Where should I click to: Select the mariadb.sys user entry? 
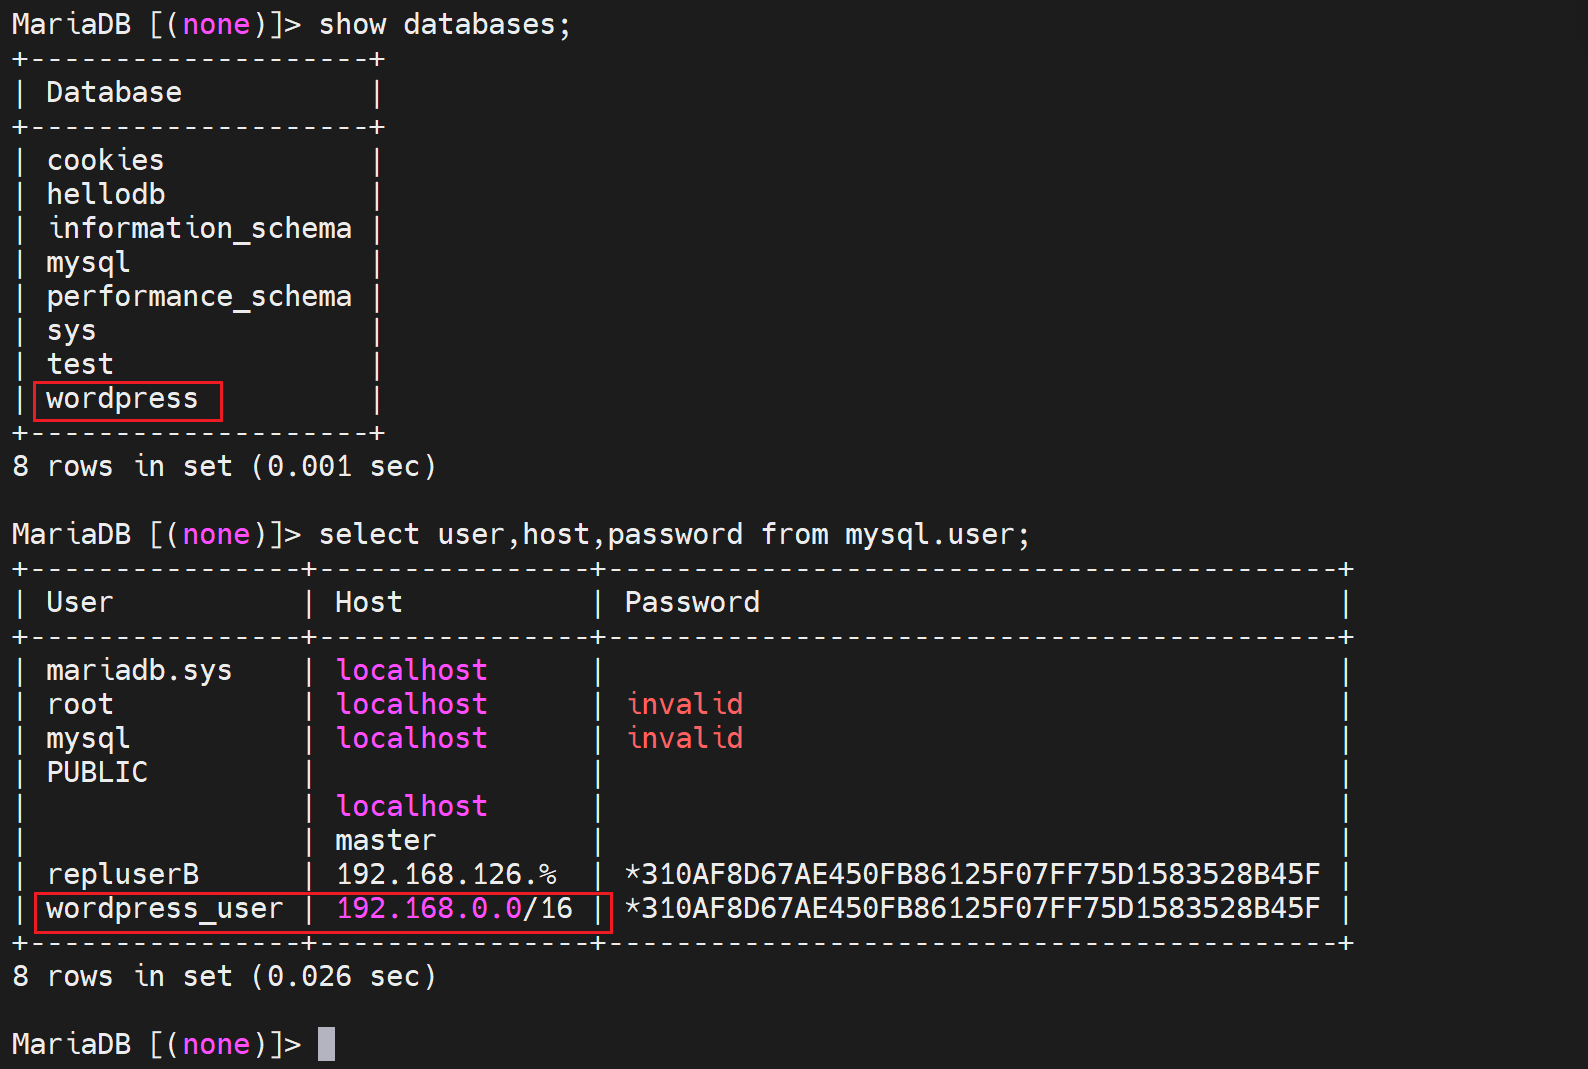coord(139,670)
